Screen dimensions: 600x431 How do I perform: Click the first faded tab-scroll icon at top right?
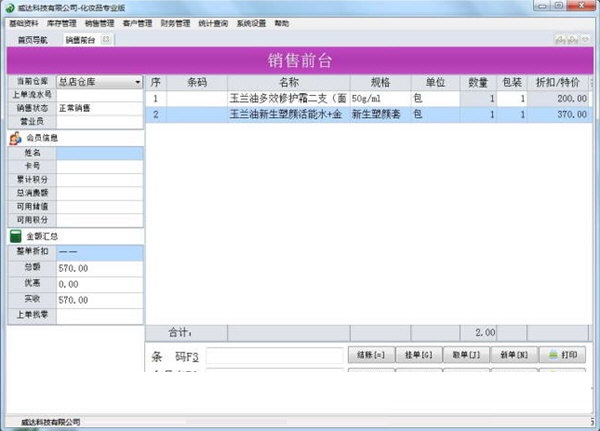click(560, 39)
